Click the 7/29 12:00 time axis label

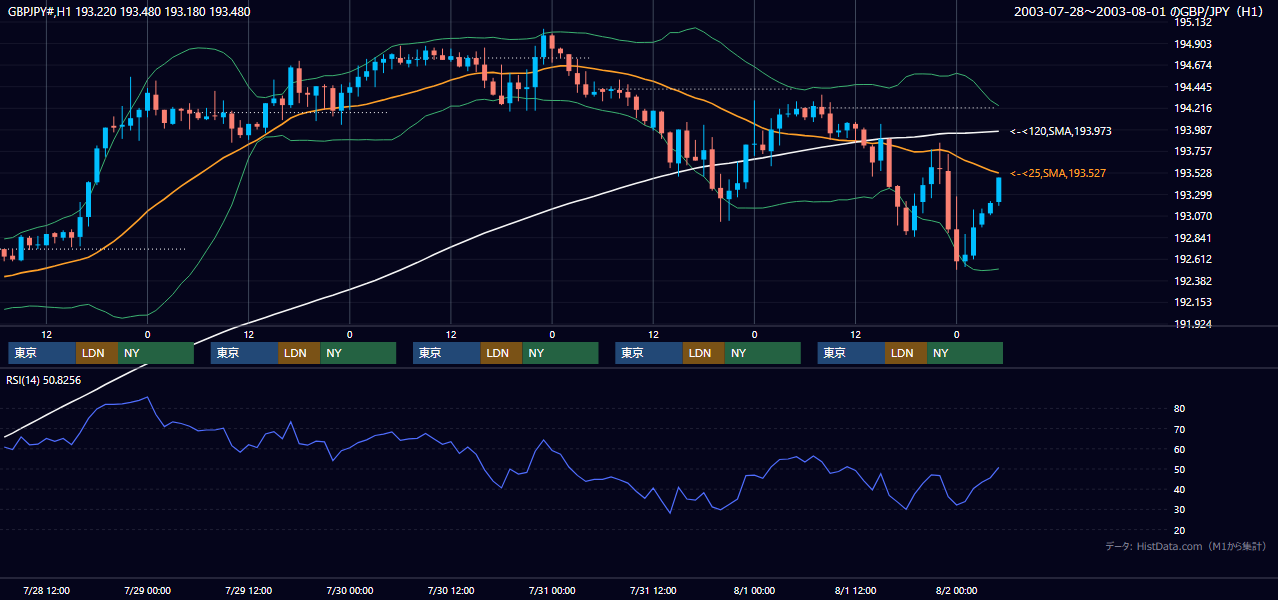click(x=248, y=590)
